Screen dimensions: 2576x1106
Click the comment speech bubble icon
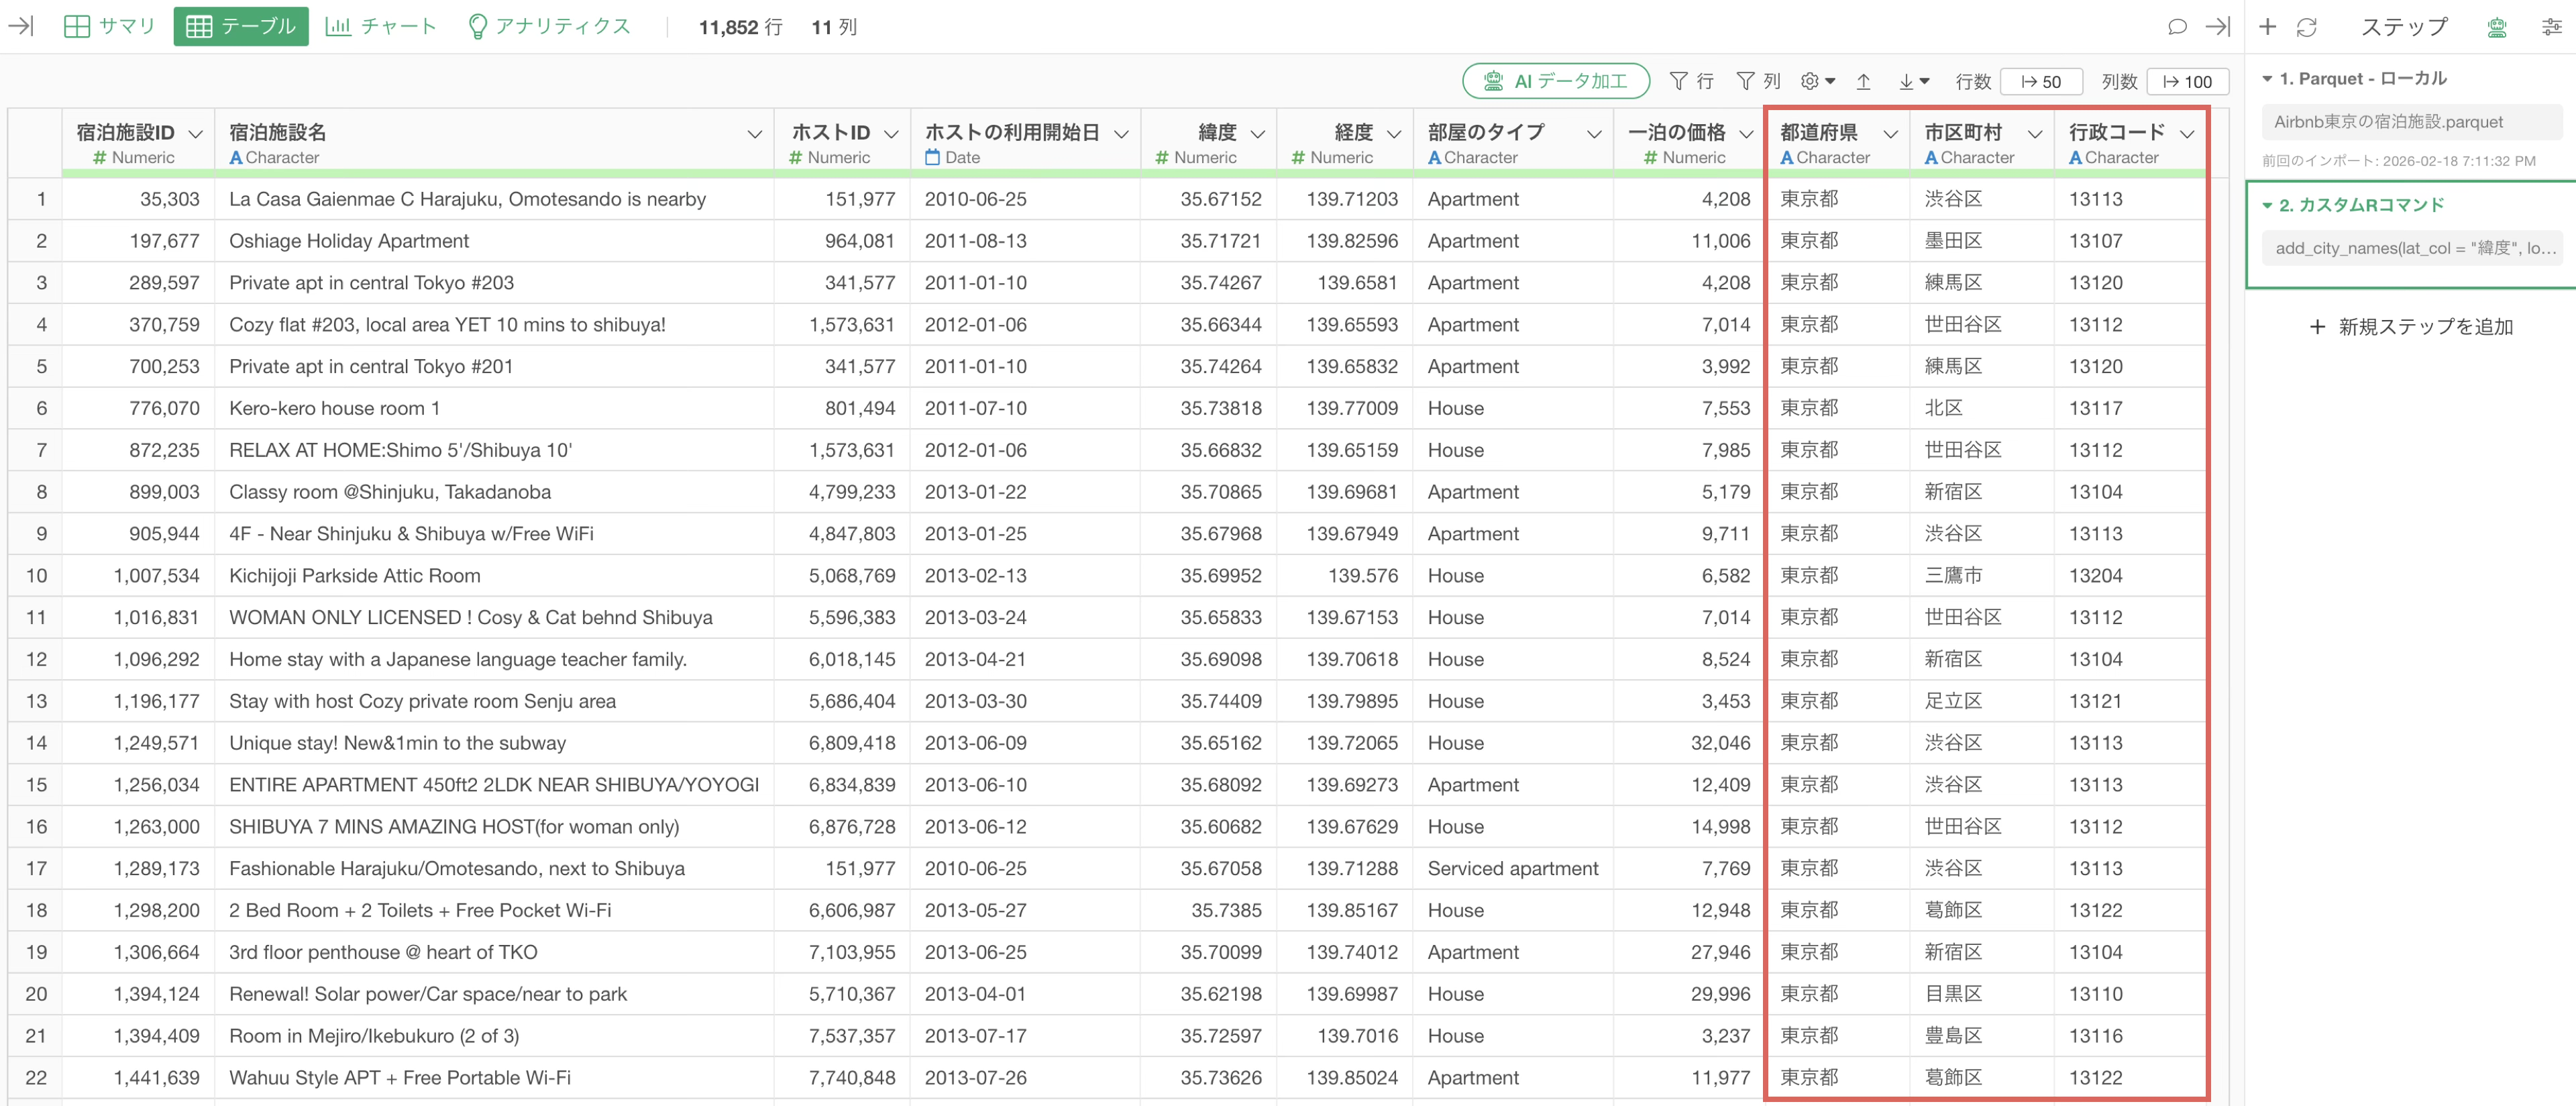click(2176, 27)
